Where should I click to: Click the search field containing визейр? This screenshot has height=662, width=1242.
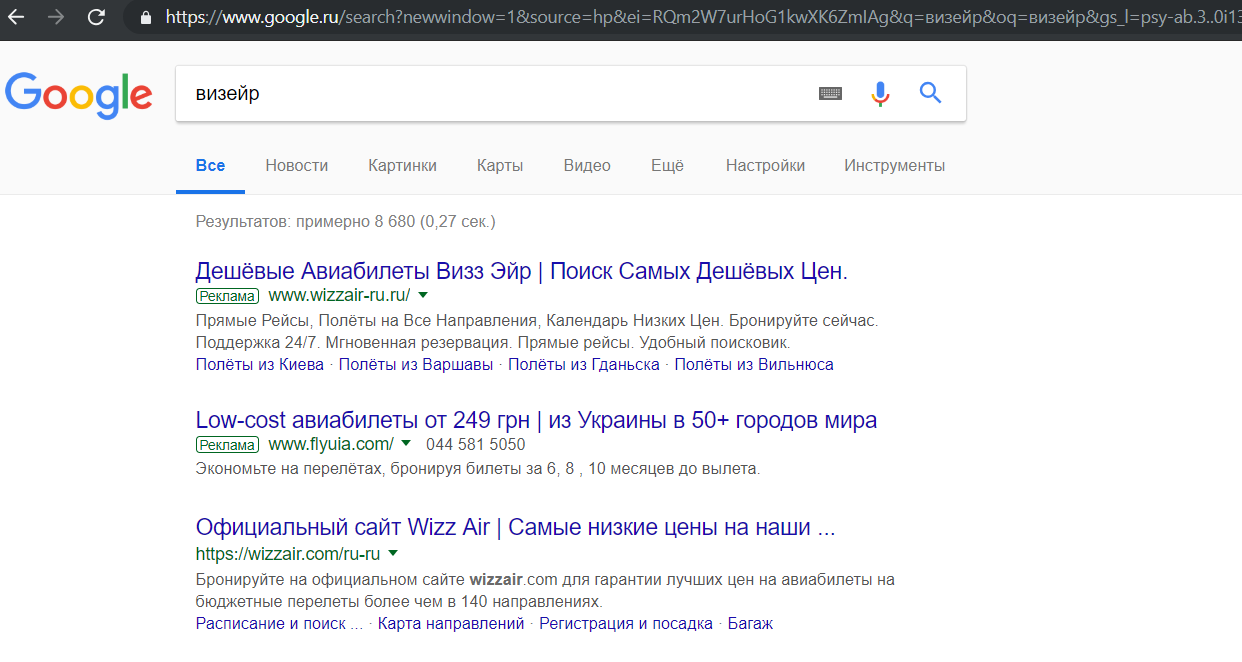click(x=490, y=94)
